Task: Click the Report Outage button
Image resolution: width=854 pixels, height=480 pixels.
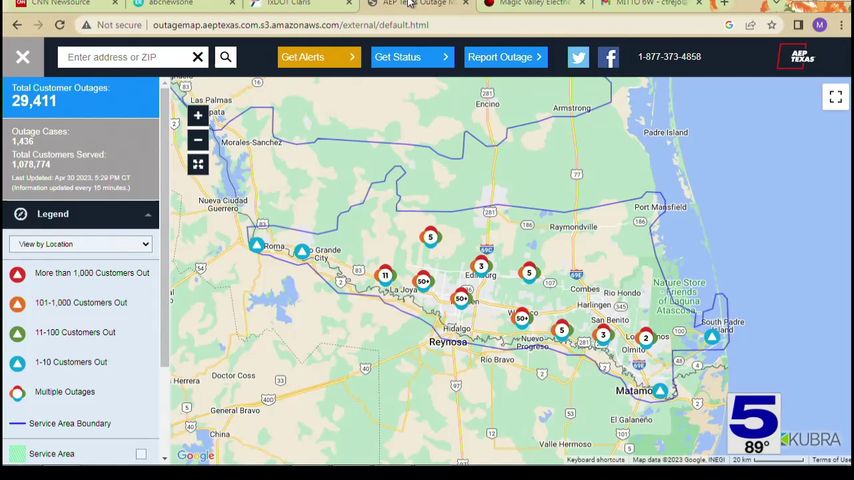Action: pos(505,57)
